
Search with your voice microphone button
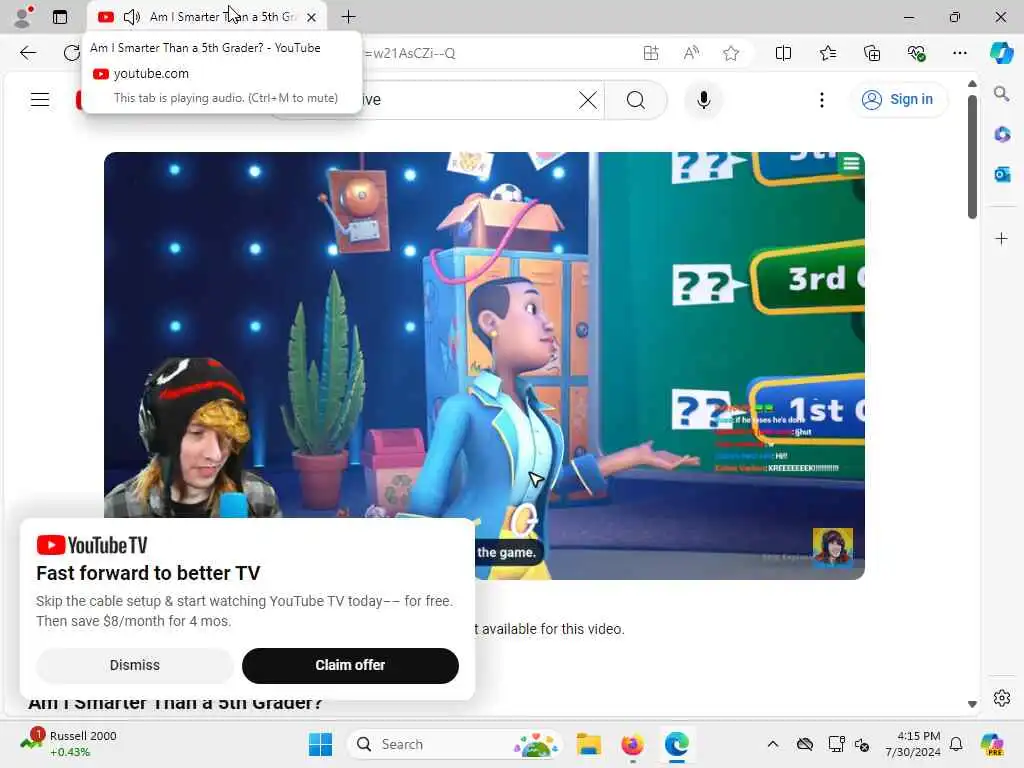[x=703, y=100]
